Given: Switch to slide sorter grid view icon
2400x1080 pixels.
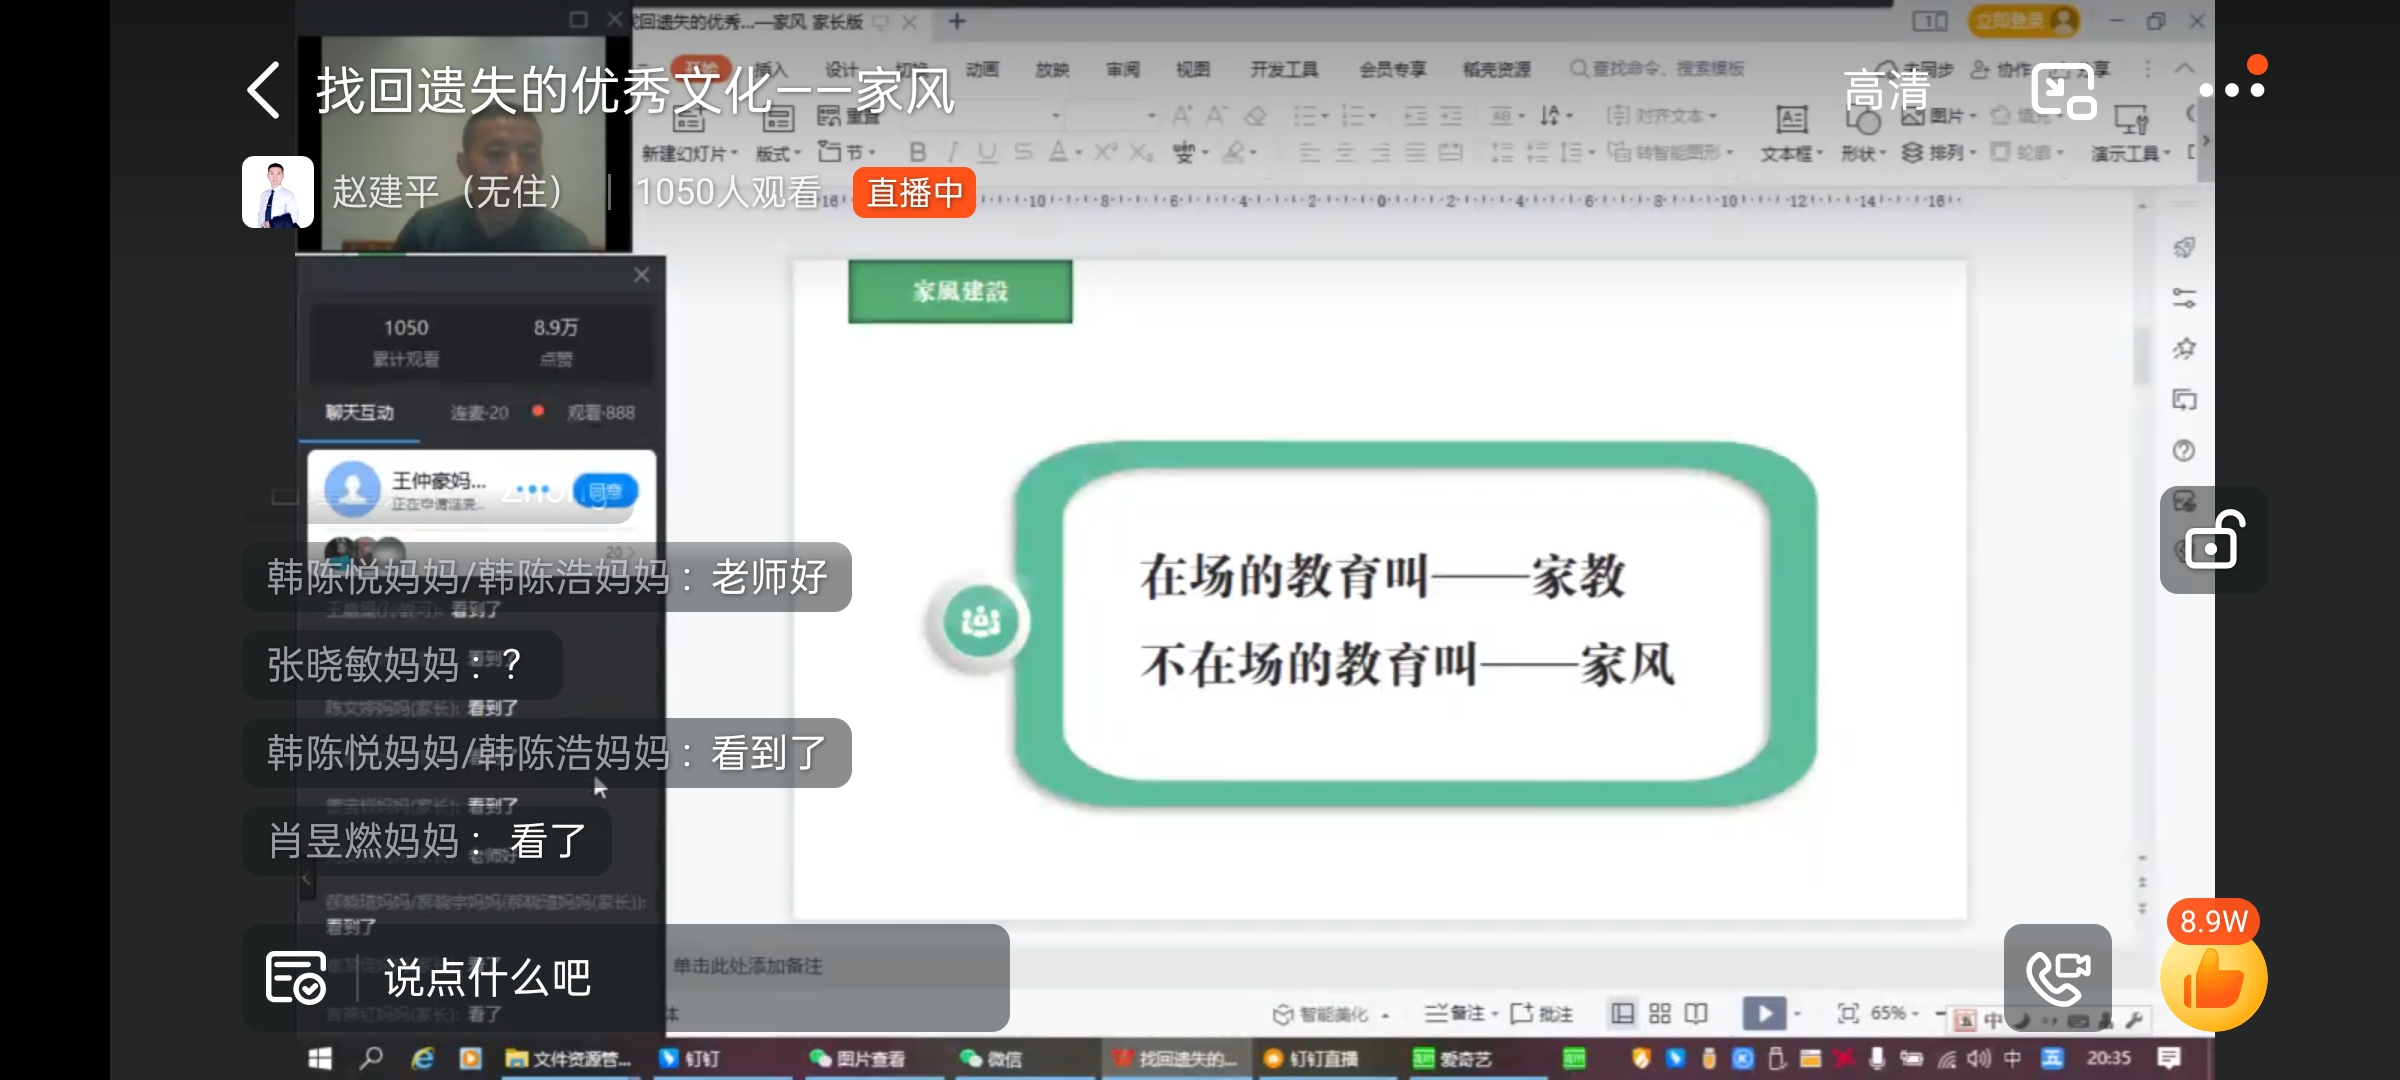Looking at the screenshot, I should click(x=1659, y=1013).
